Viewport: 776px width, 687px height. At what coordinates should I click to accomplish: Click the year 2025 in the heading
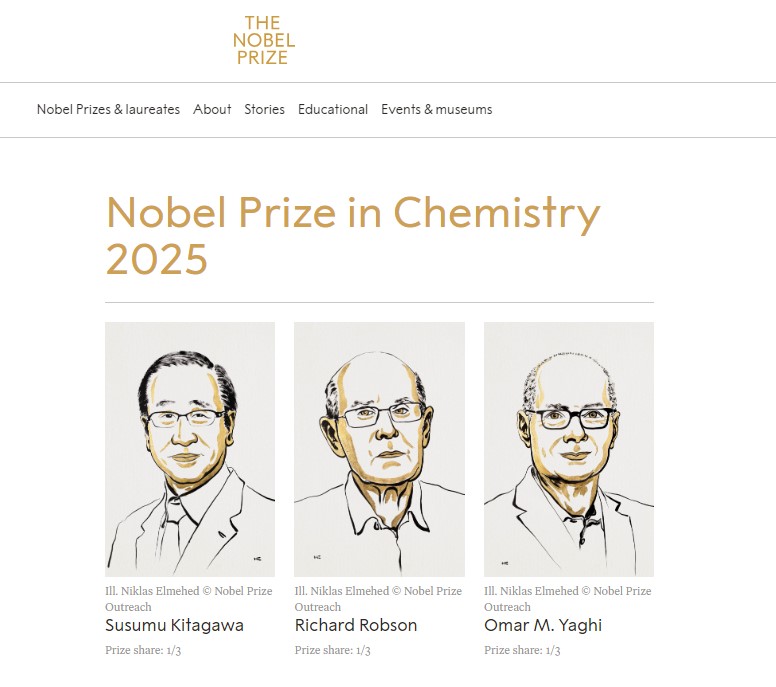pyautogui.click(x=157, y=259)
